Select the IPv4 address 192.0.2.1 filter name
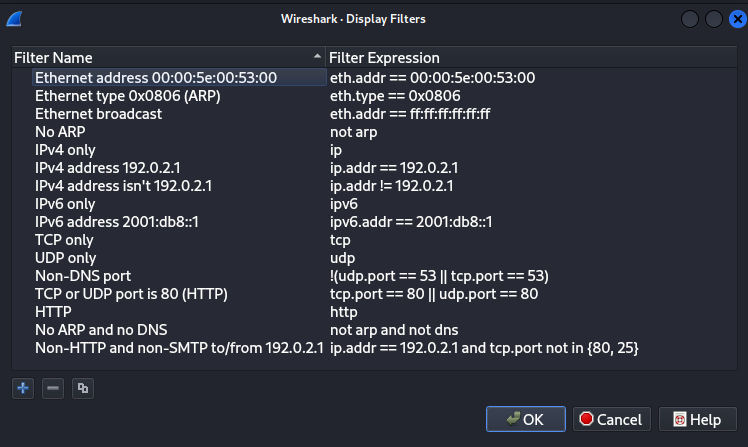The image size is (748, 447). (108, 168)
